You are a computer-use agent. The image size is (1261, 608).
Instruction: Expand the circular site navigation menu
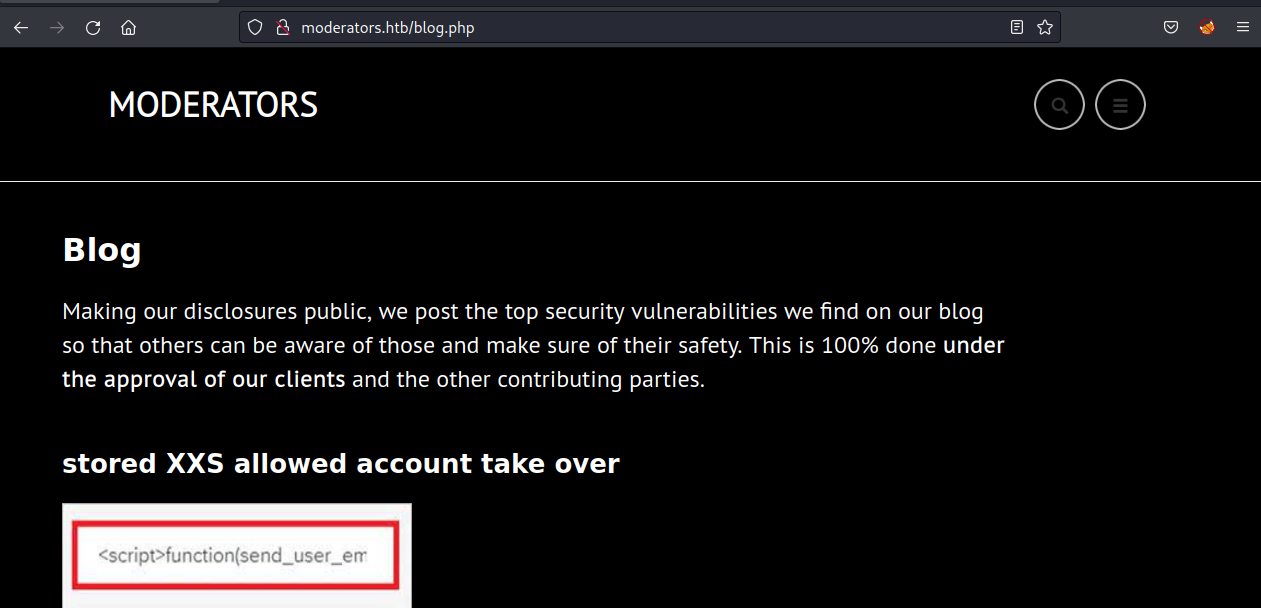point(1120,104)
